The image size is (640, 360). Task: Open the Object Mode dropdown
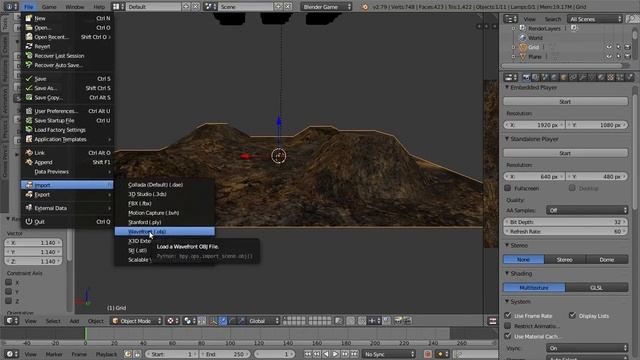tap(137, 321)
